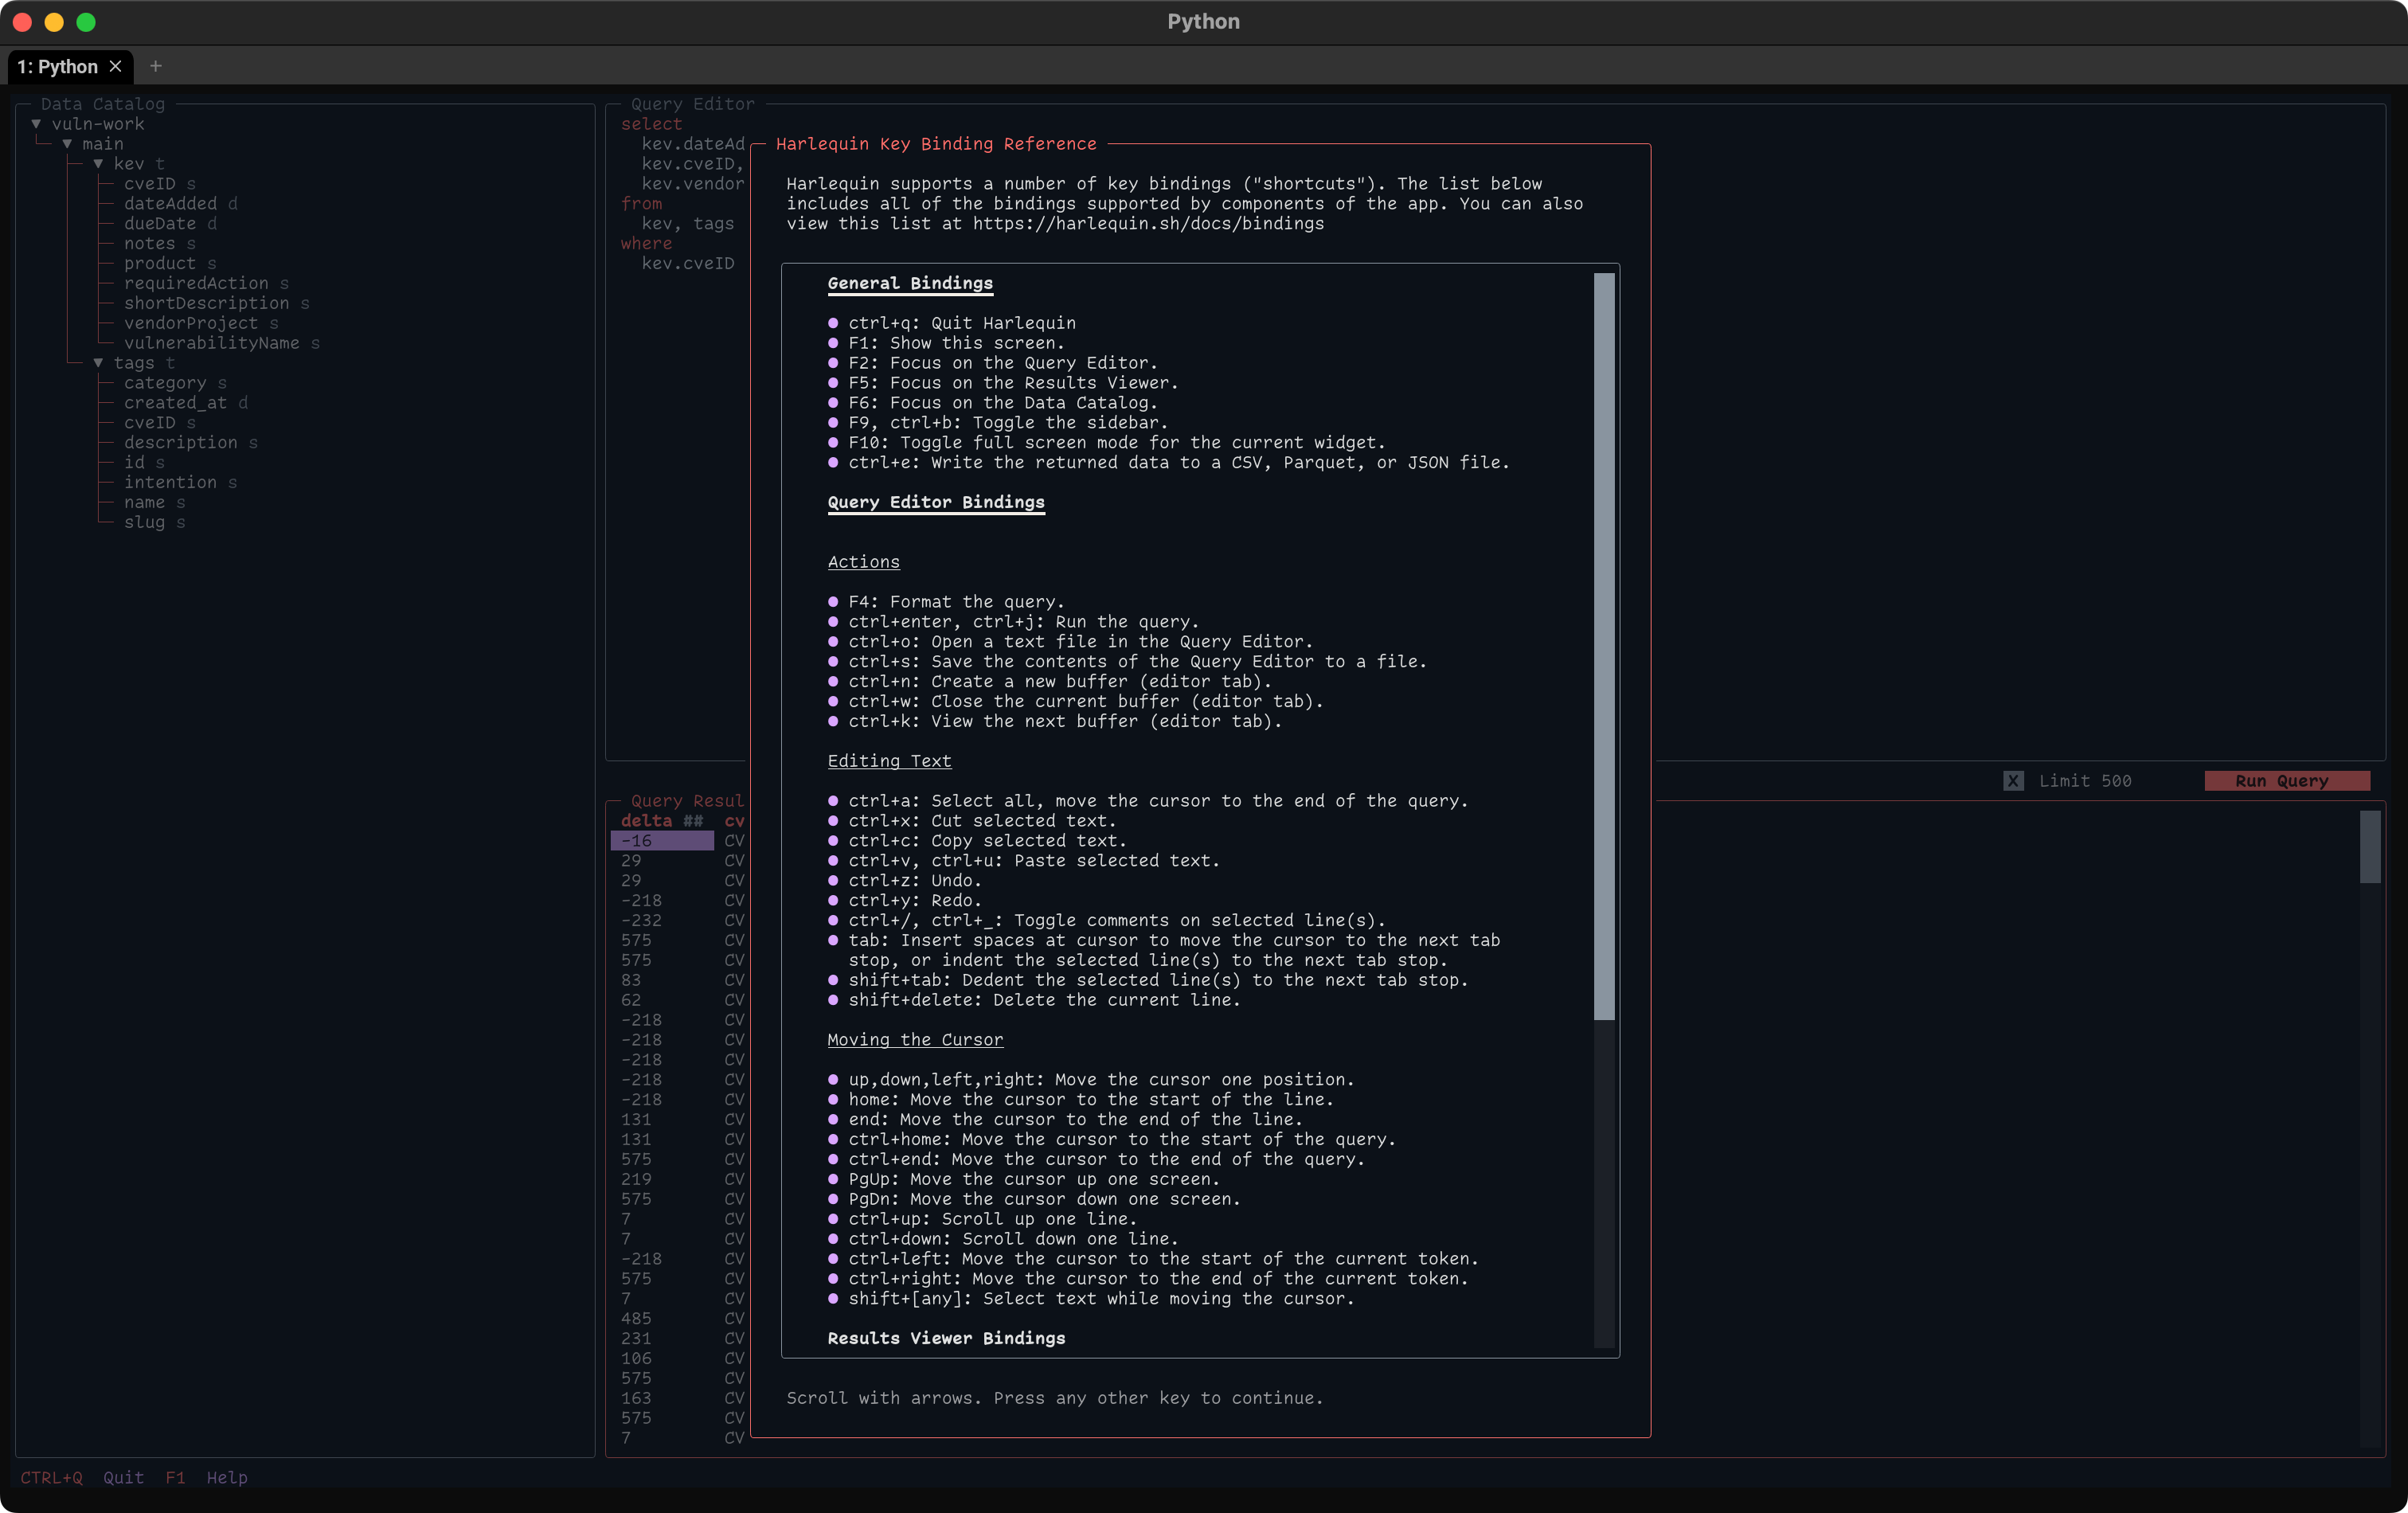Click the yellow macOS minimize button
The image size is (2408, 1513).
(x=54, y=22)
